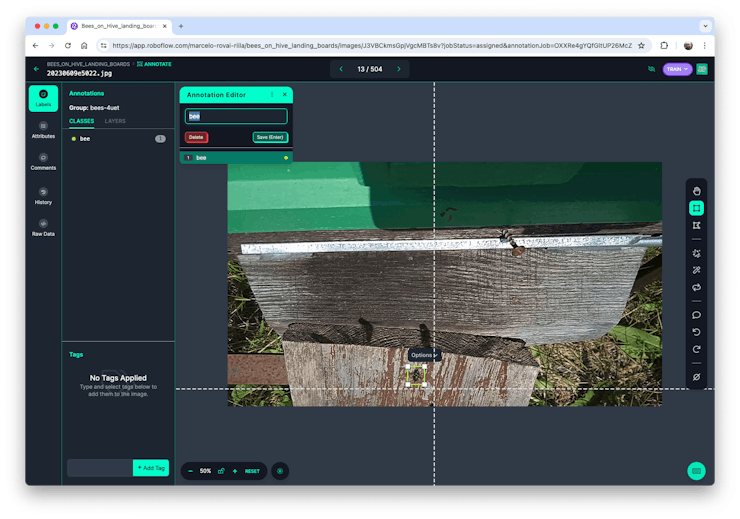Toggle annotation visibility eye icon in header
740x519 pixels.
pos(651,69)
